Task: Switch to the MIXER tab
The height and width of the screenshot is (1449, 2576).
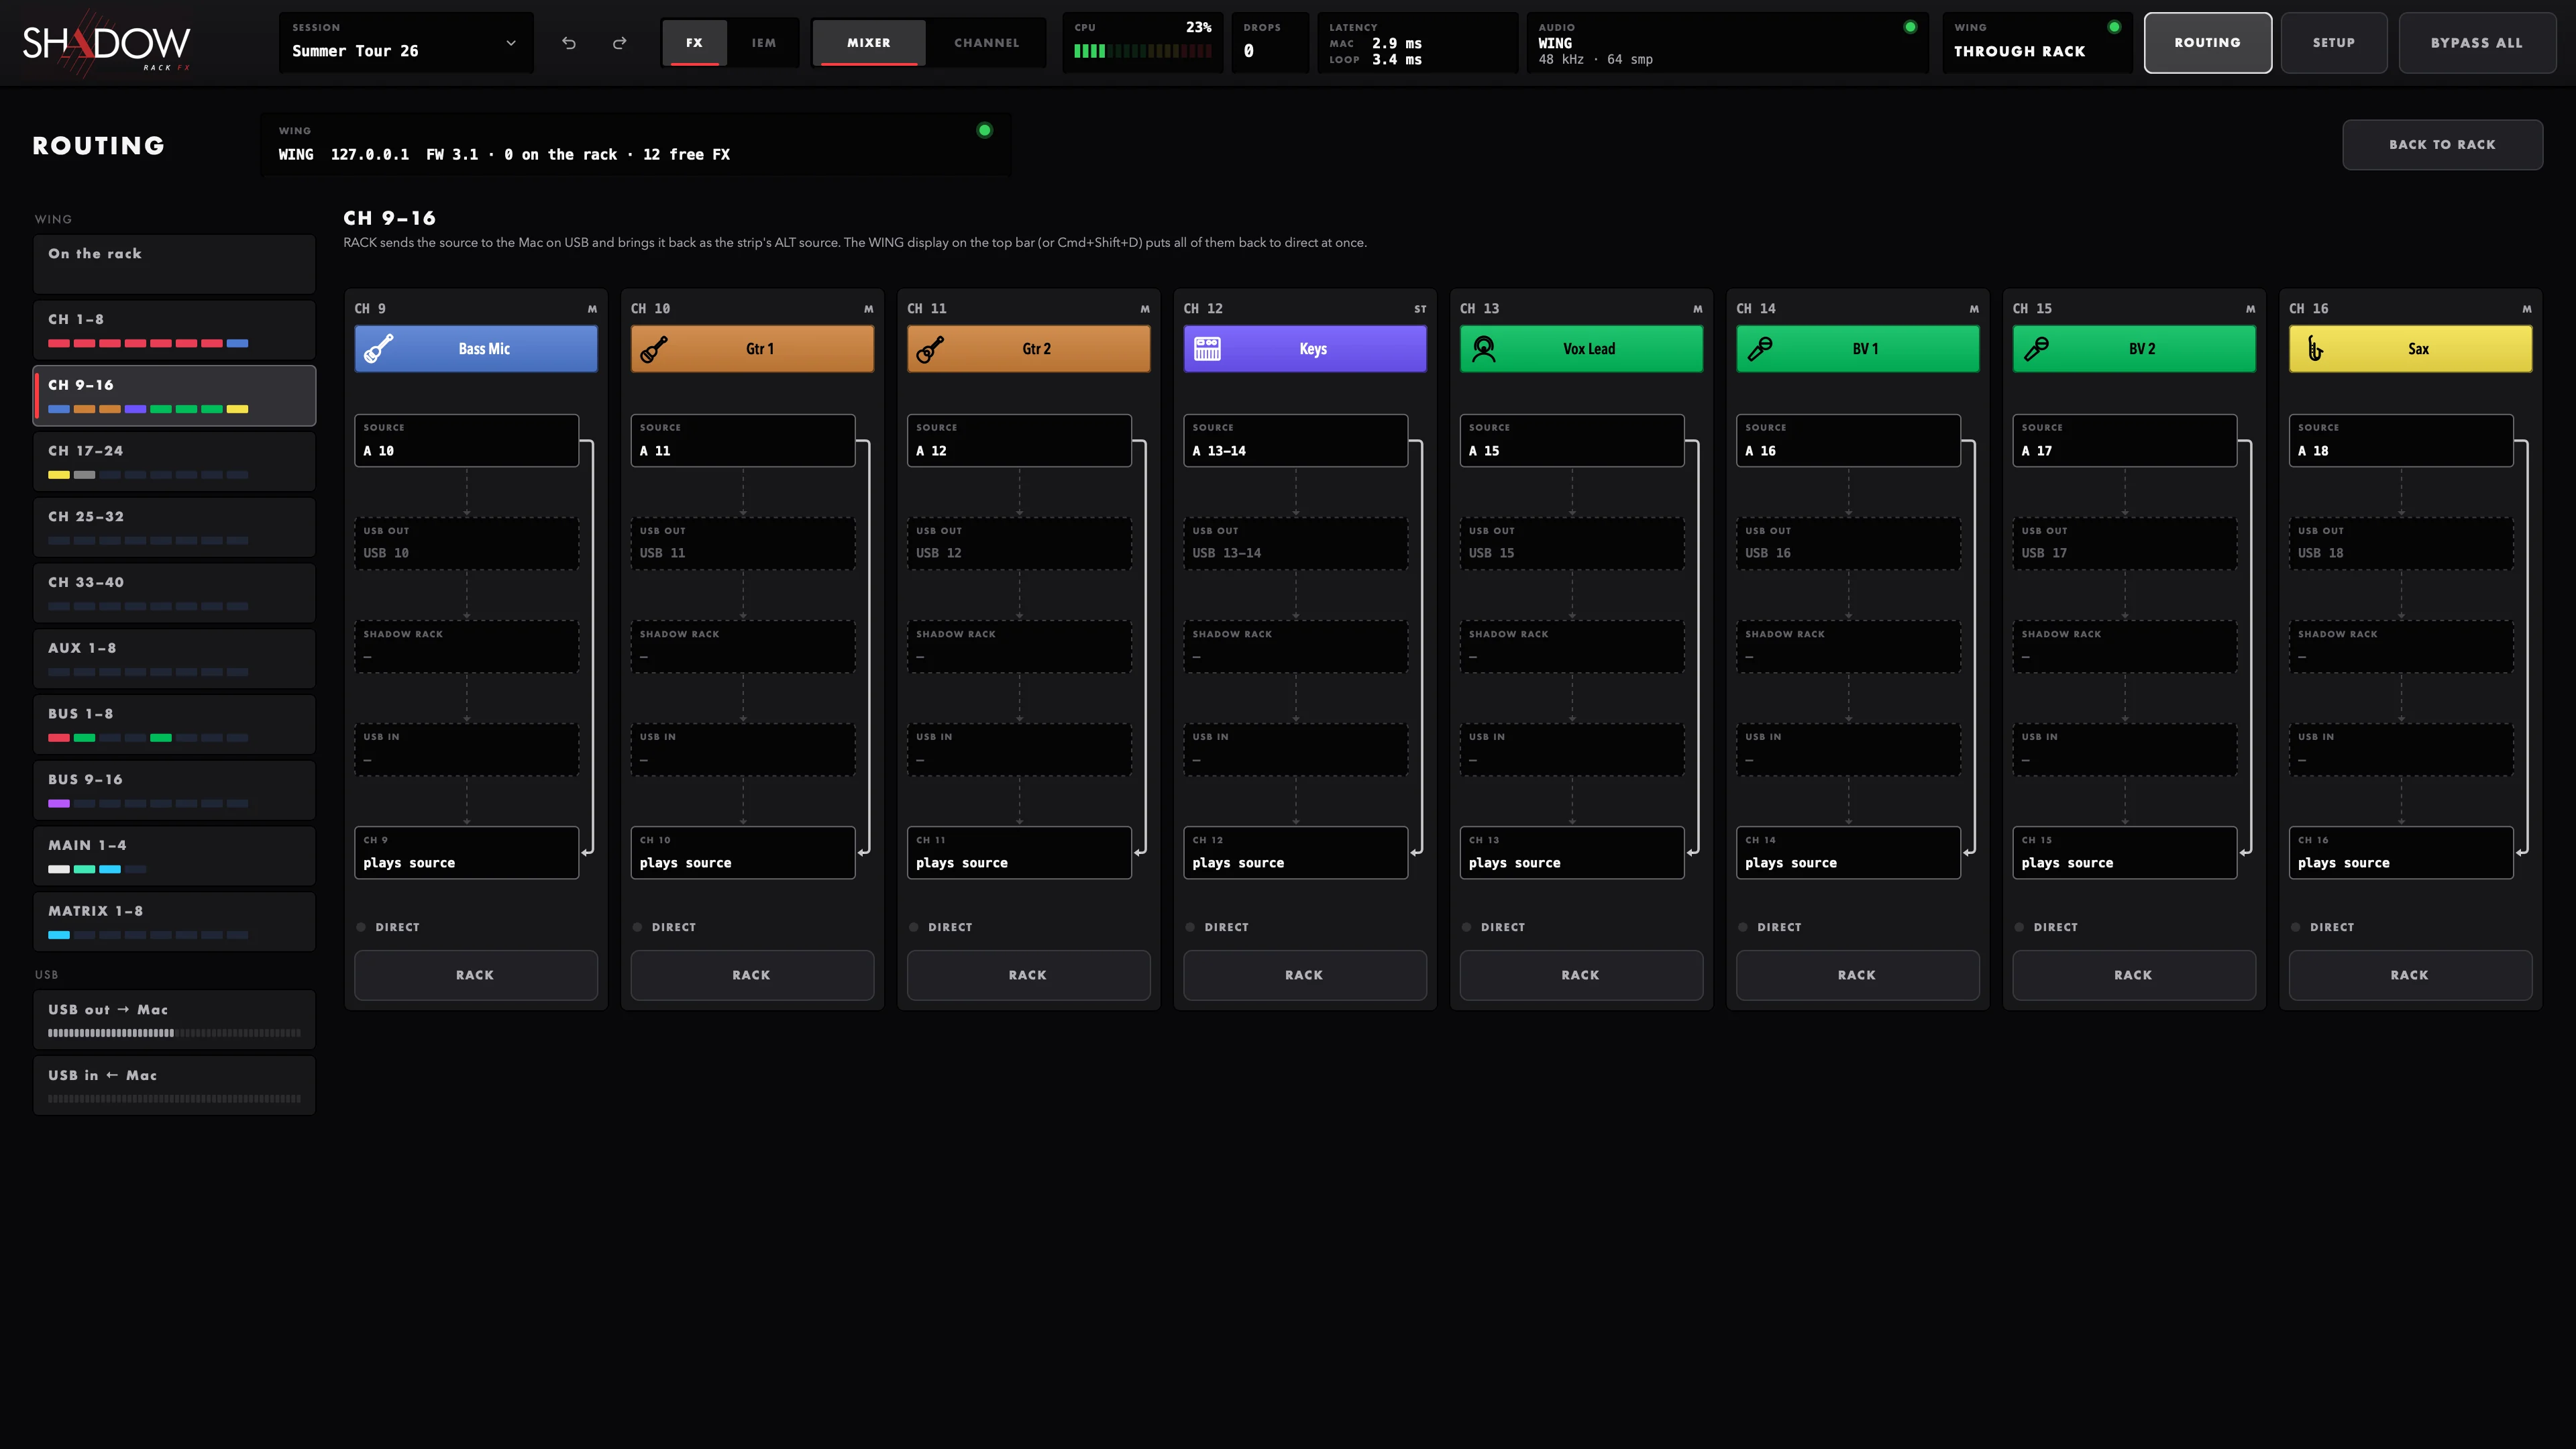Action: (869, 43)
